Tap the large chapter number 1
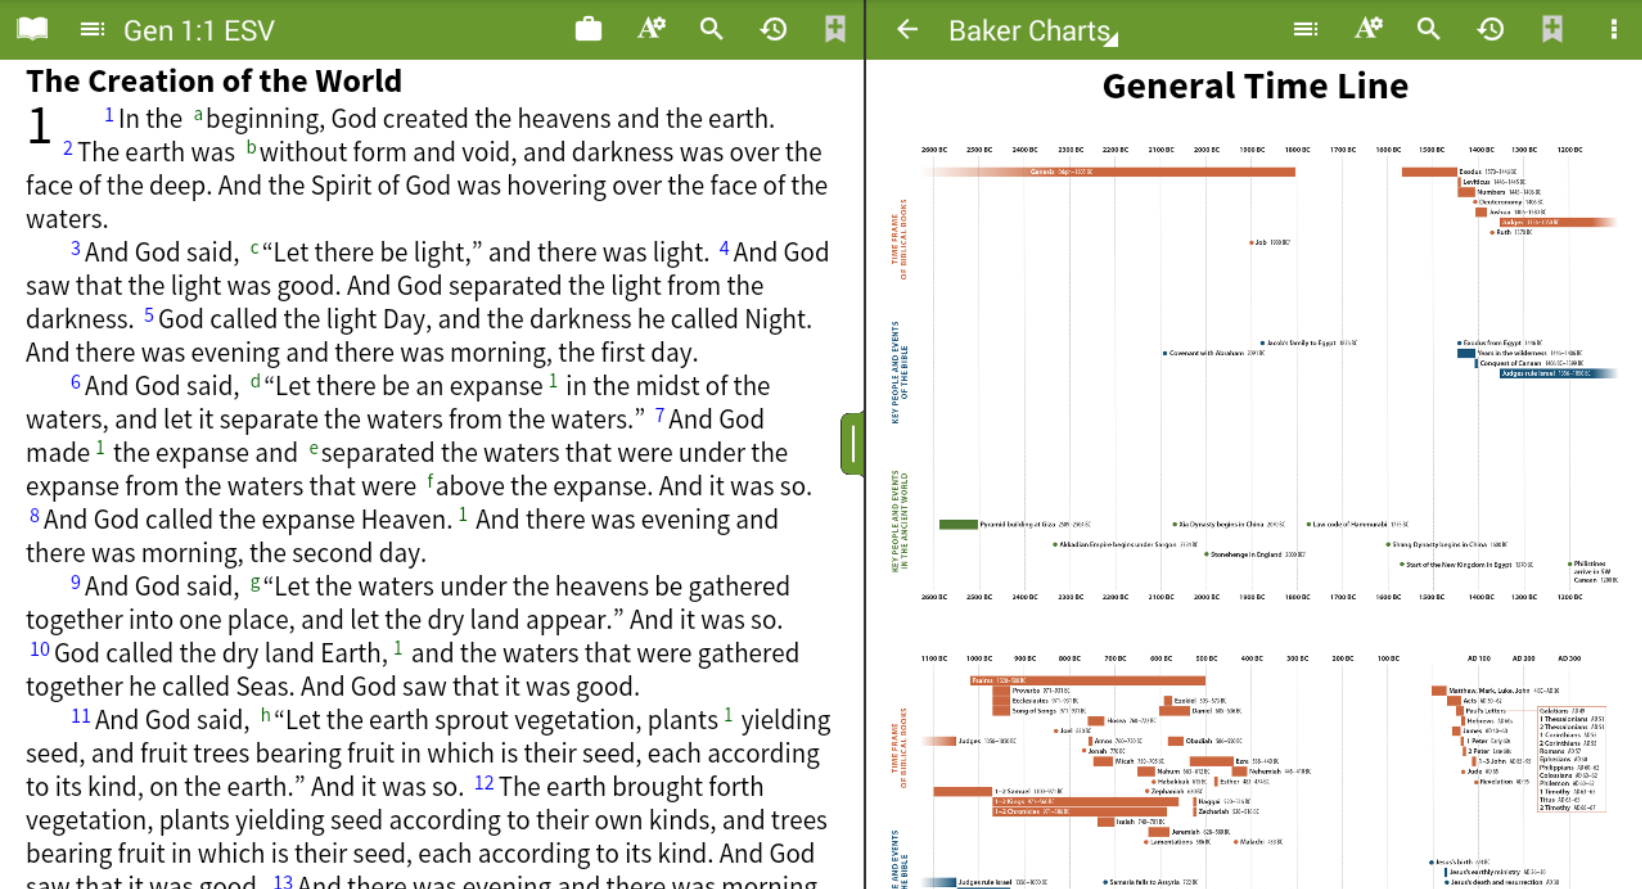Viewport: 1642px width, 889px height. coord(39,127)
